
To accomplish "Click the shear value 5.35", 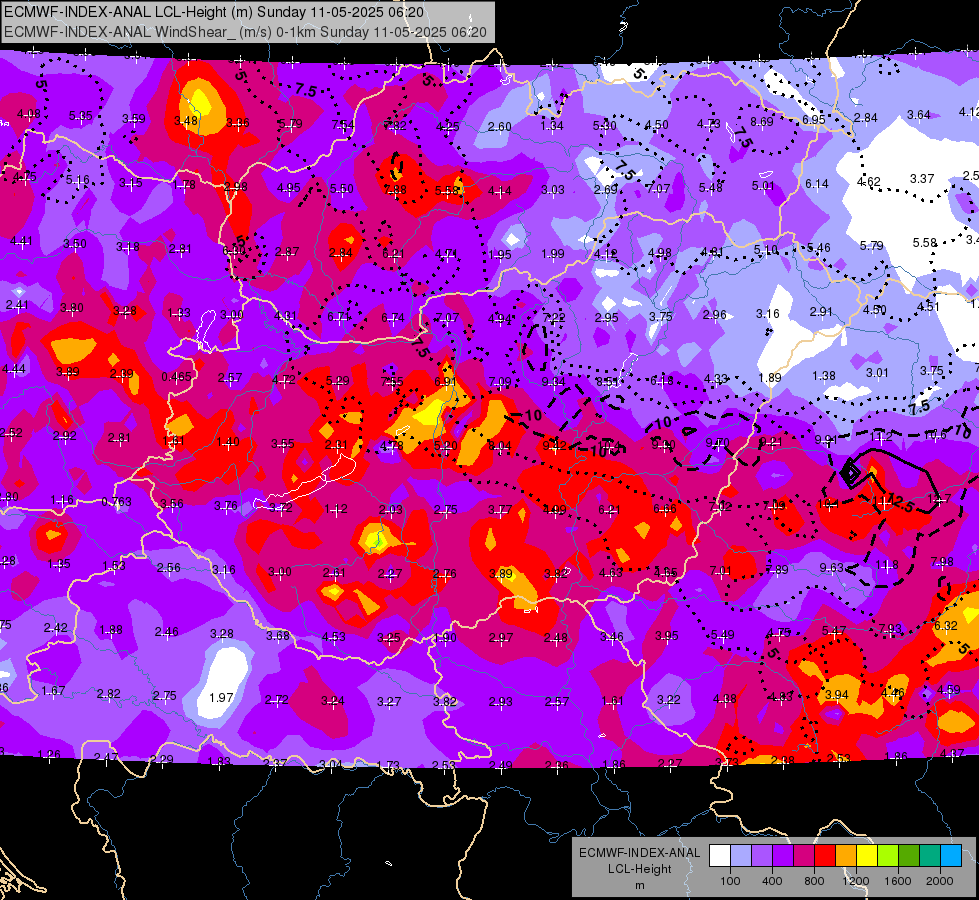I will pos(81,116).
